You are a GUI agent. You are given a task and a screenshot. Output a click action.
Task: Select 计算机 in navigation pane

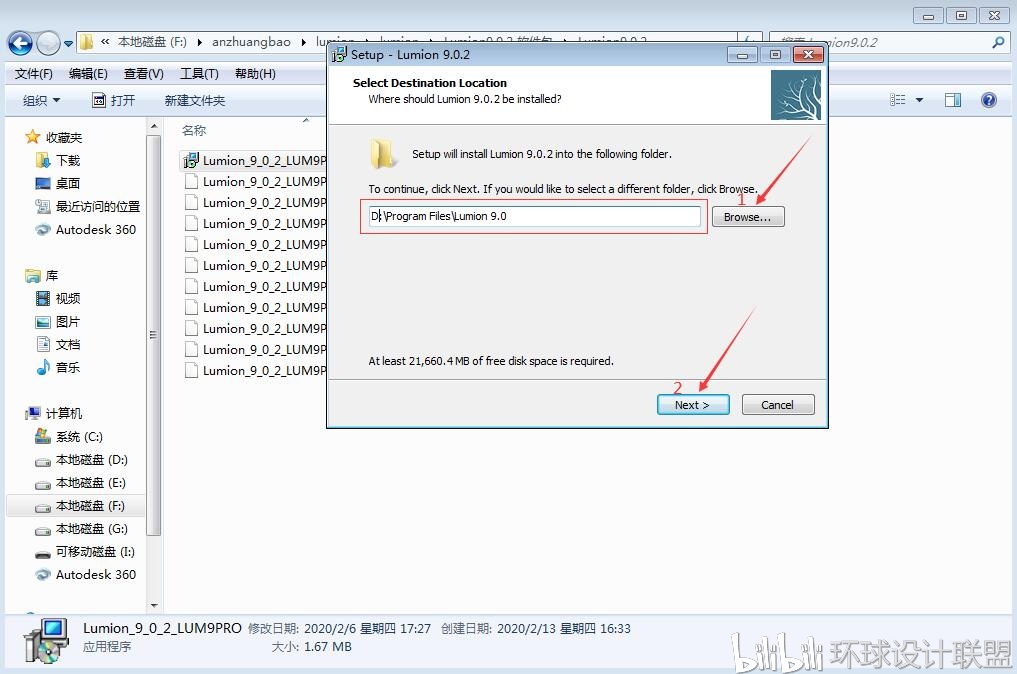pyautogui.click(x=64, y=414)
